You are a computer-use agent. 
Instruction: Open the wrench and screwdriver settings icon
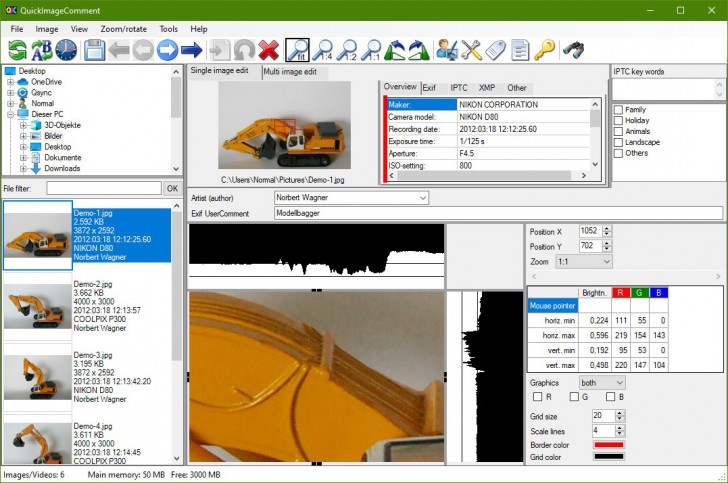(x=471, y=50)
